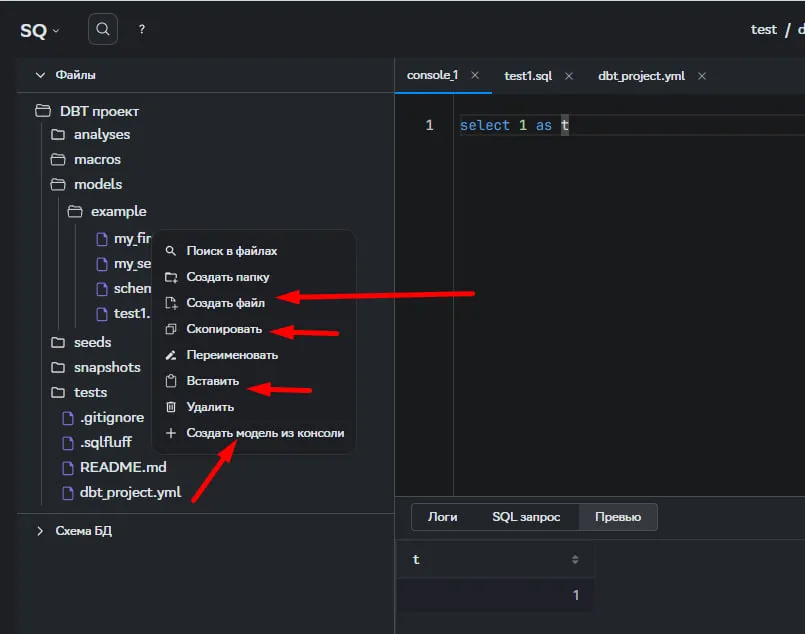Viewport: 805px width, 634px height.
Task: Close the dbt_project.yml tab
Action: pyautogui.click(x=702, y=76)
